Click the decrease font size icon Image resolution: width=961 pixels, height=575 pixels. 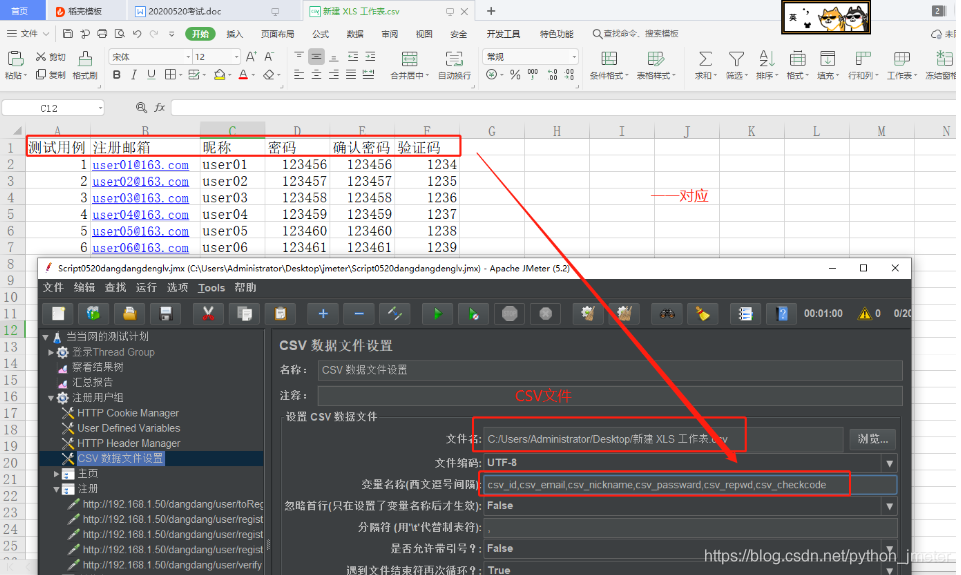point(269,56)
